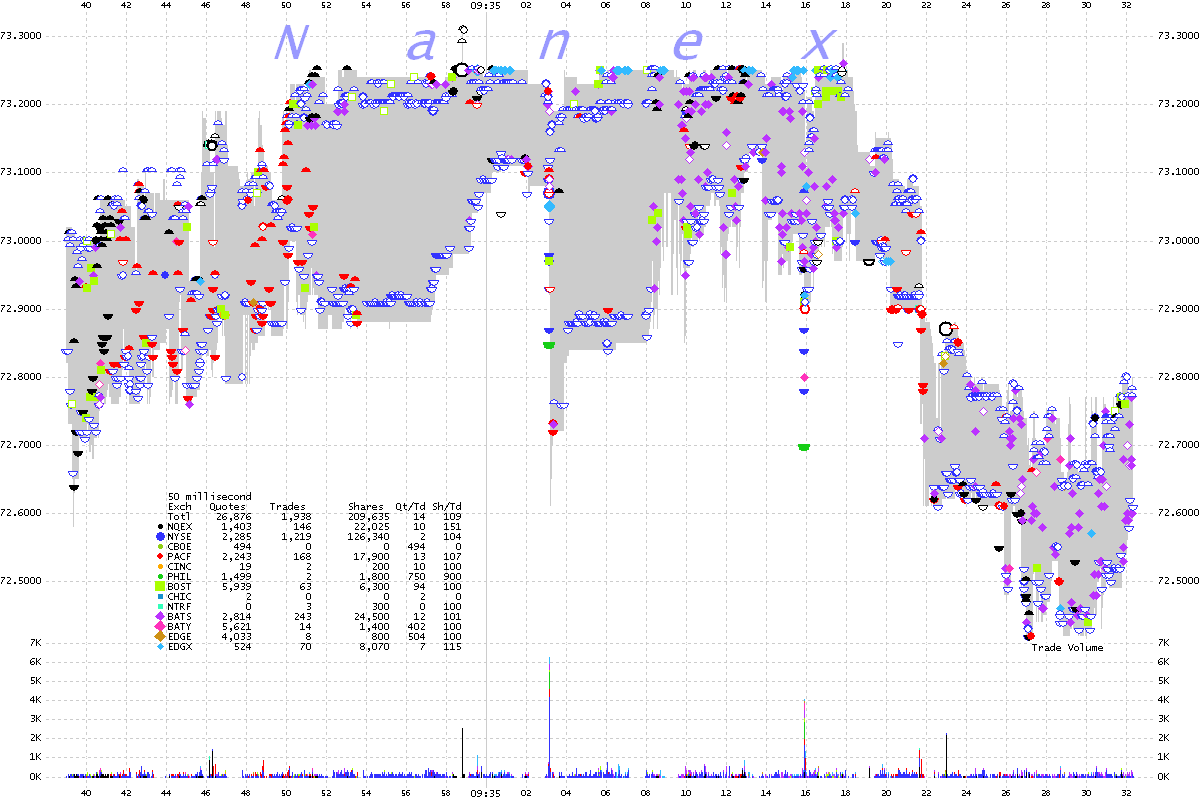Click the red PACF legend diamond

tap(160, 555)
